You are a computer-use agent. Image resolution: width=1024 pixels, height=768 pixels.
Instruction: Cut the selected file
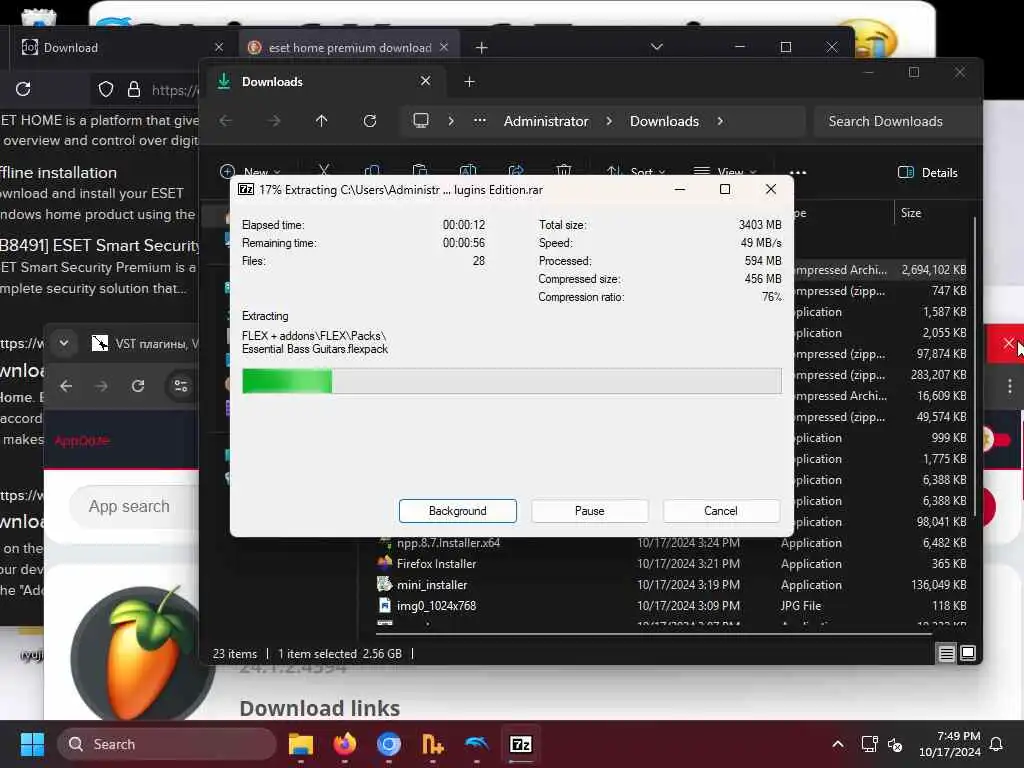pyautogui.click(x=324, y=171)
